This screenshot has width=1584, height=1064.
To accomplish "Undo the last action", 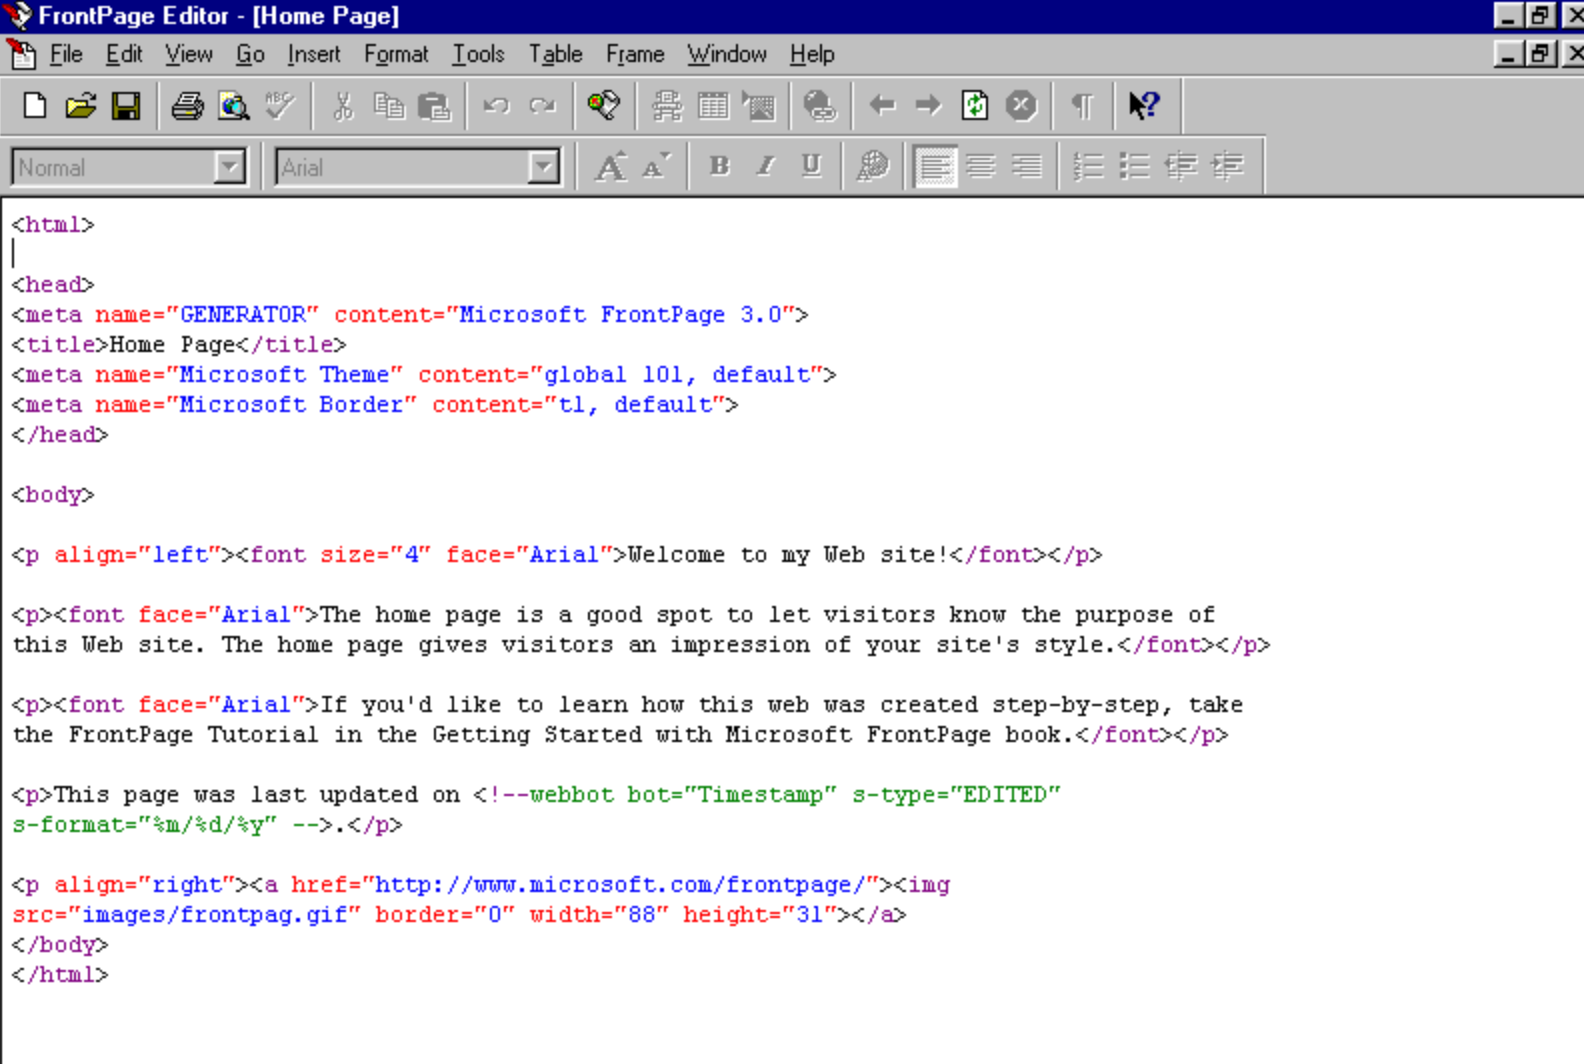I will (496, 105).
